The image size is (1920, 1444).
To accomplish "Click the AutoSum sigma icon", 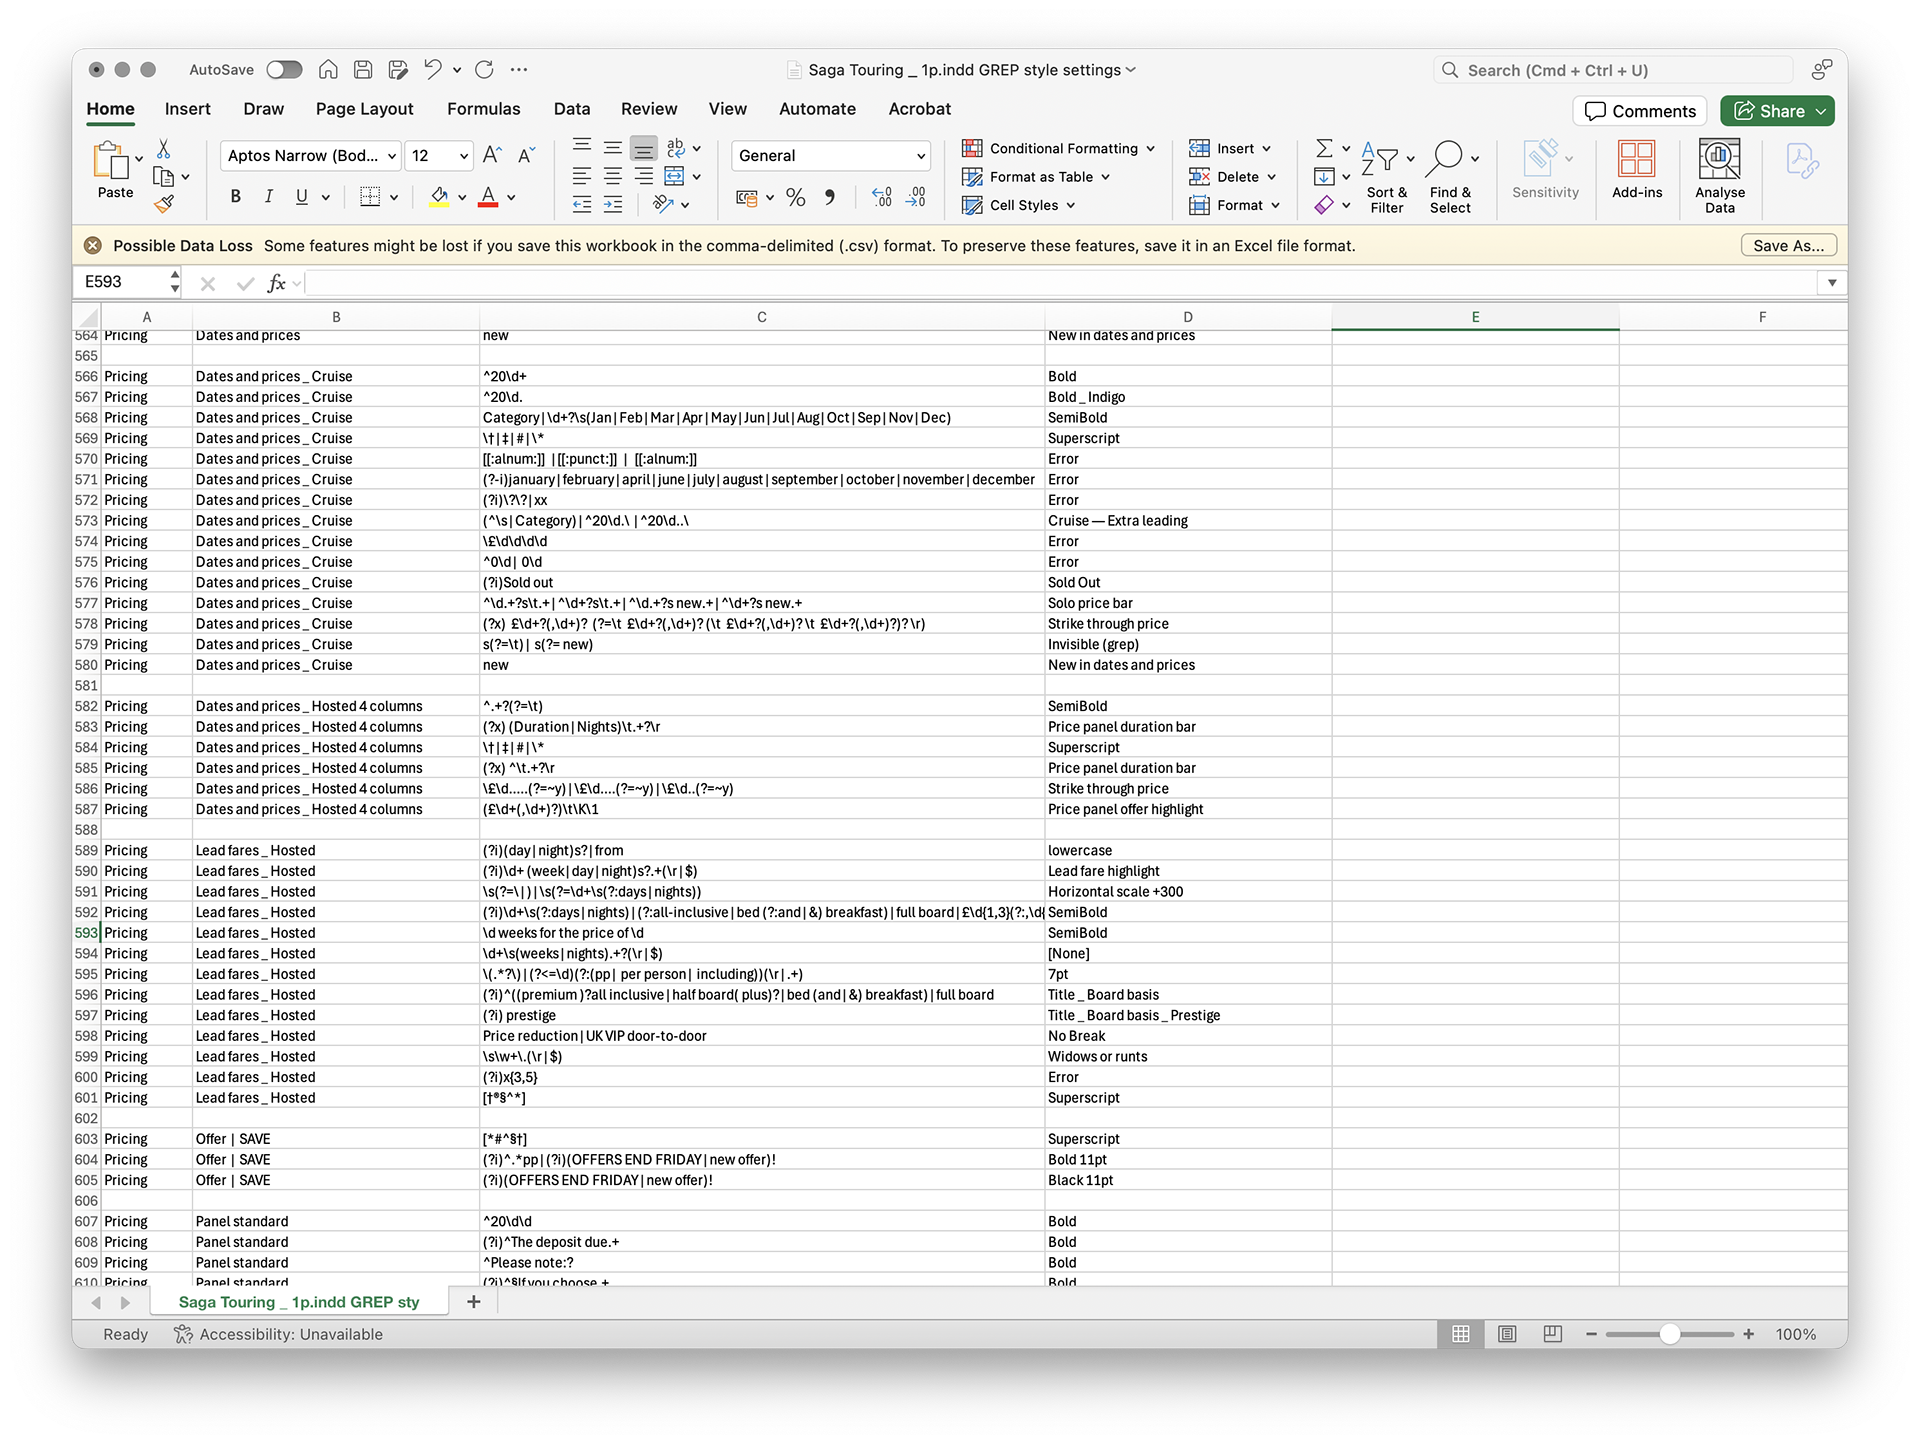I will point(1324,148).
